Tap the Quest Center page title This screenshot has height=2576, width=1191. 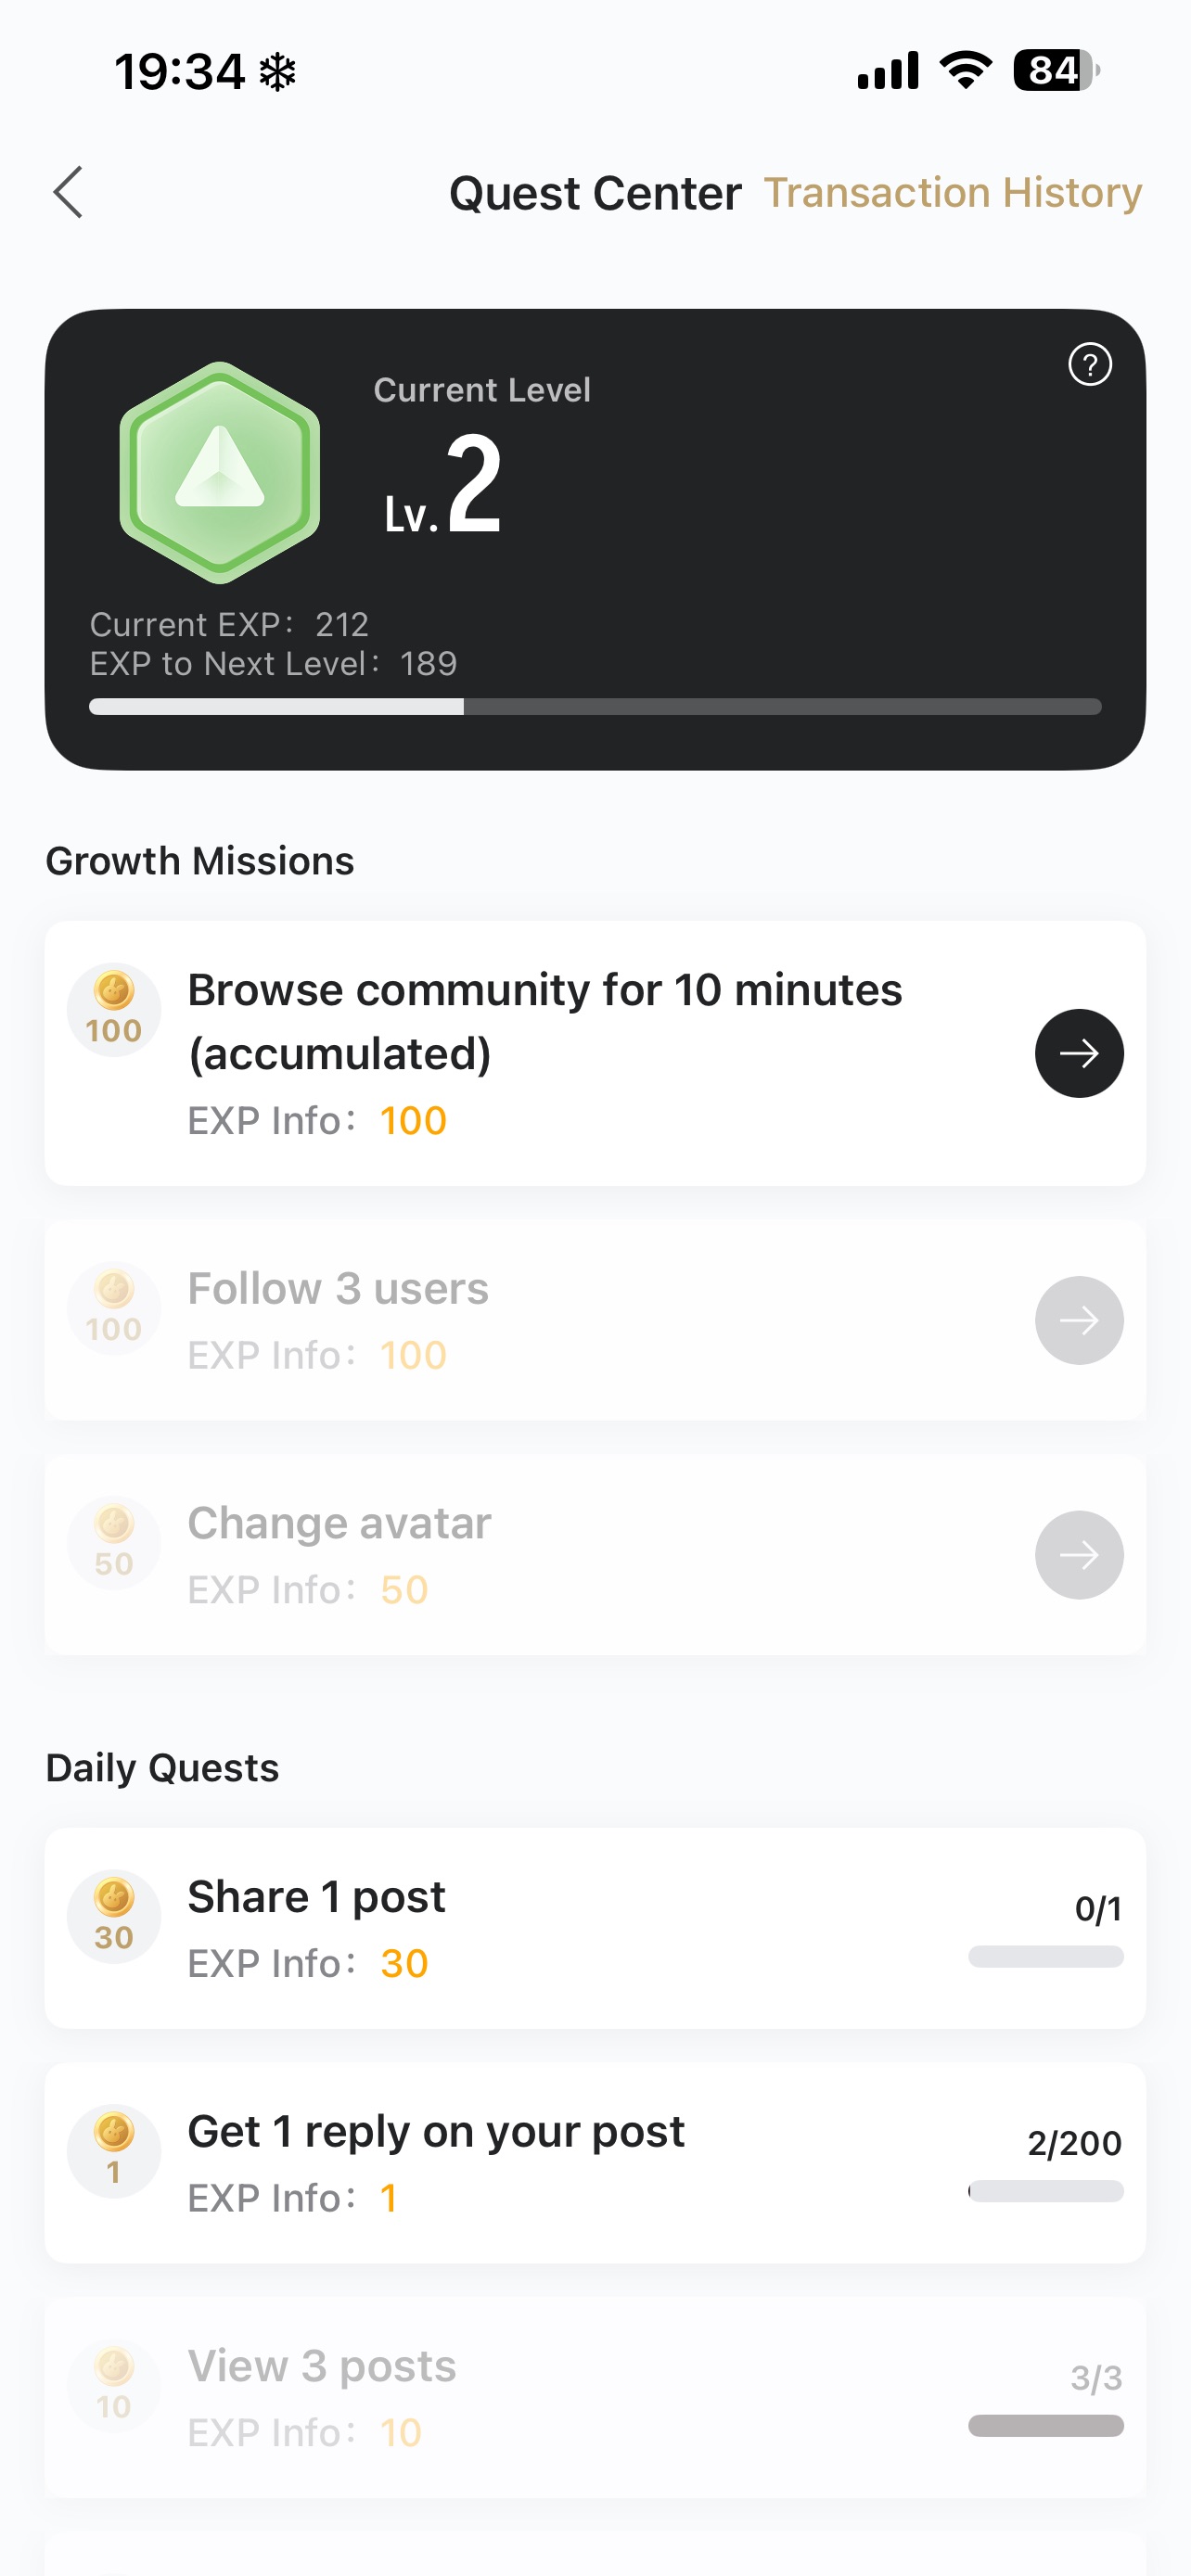tap(595, 193)
